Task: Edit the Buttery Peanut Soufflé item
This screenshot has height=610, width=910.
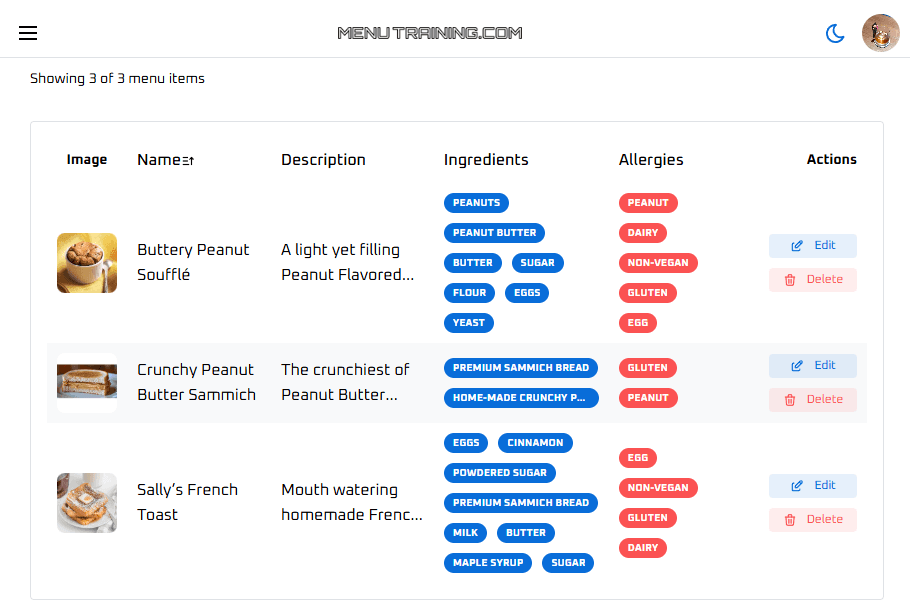Action: [812, 246]
